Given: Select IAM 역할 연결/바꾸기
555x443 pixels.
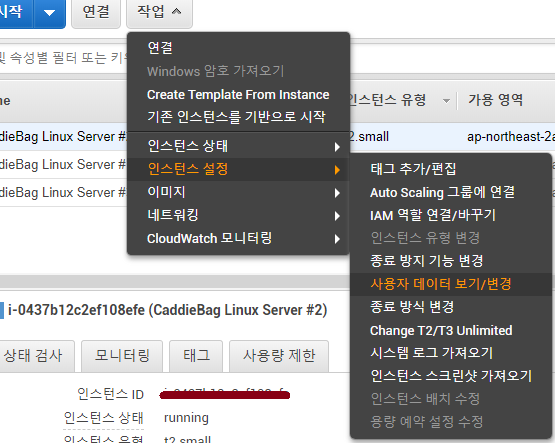Looking at the screenshot, I should [451, 215].
